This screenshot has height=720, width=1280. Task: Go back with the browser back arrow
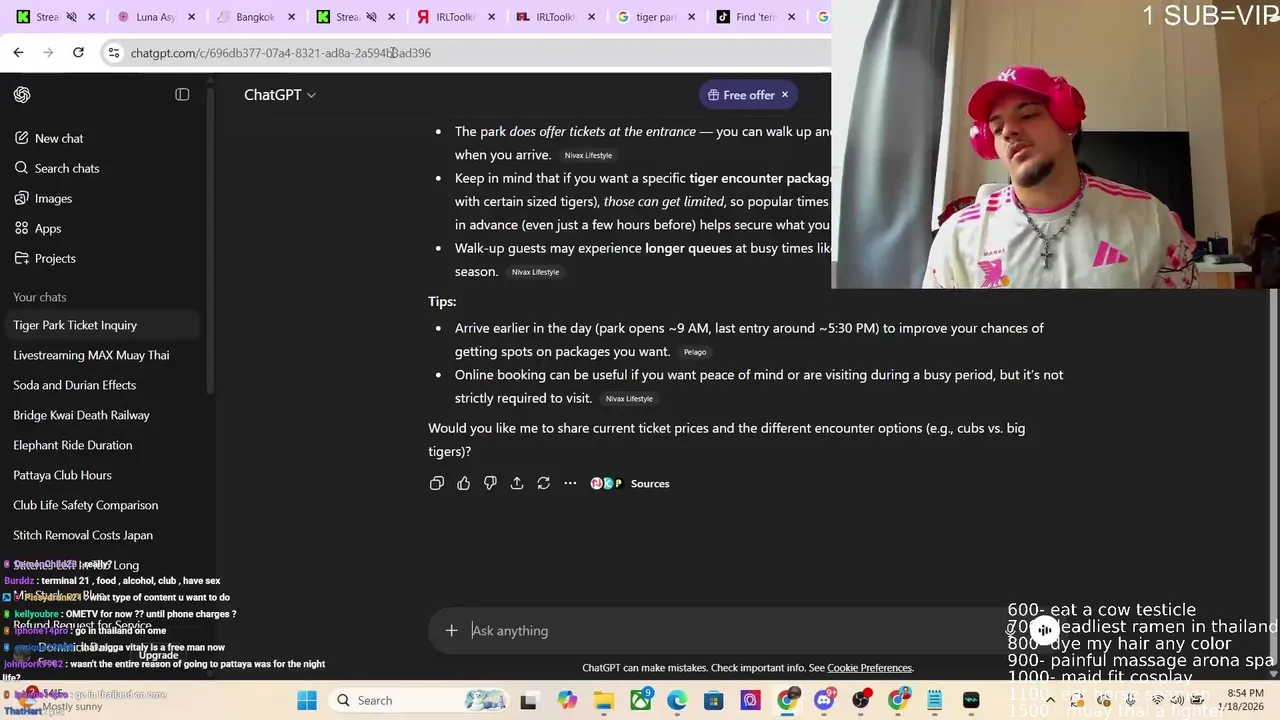click(18, 52)
